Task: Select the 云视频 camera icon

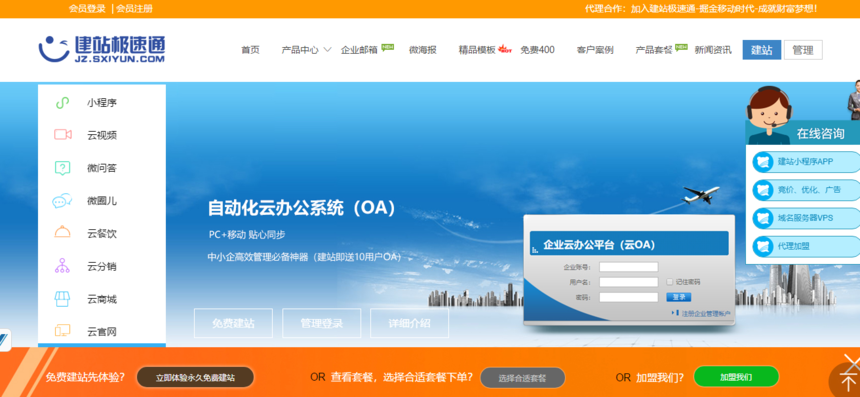Action: tap(63, 135)
